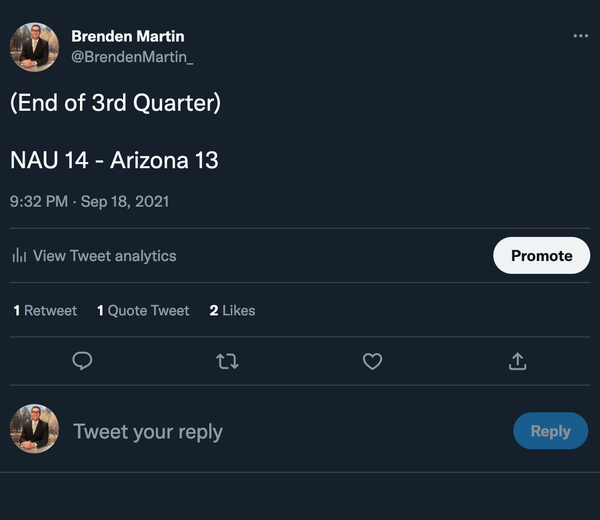600x520 pixels.
Task: Click the Promote button
Action: click(x=541, y=256)
